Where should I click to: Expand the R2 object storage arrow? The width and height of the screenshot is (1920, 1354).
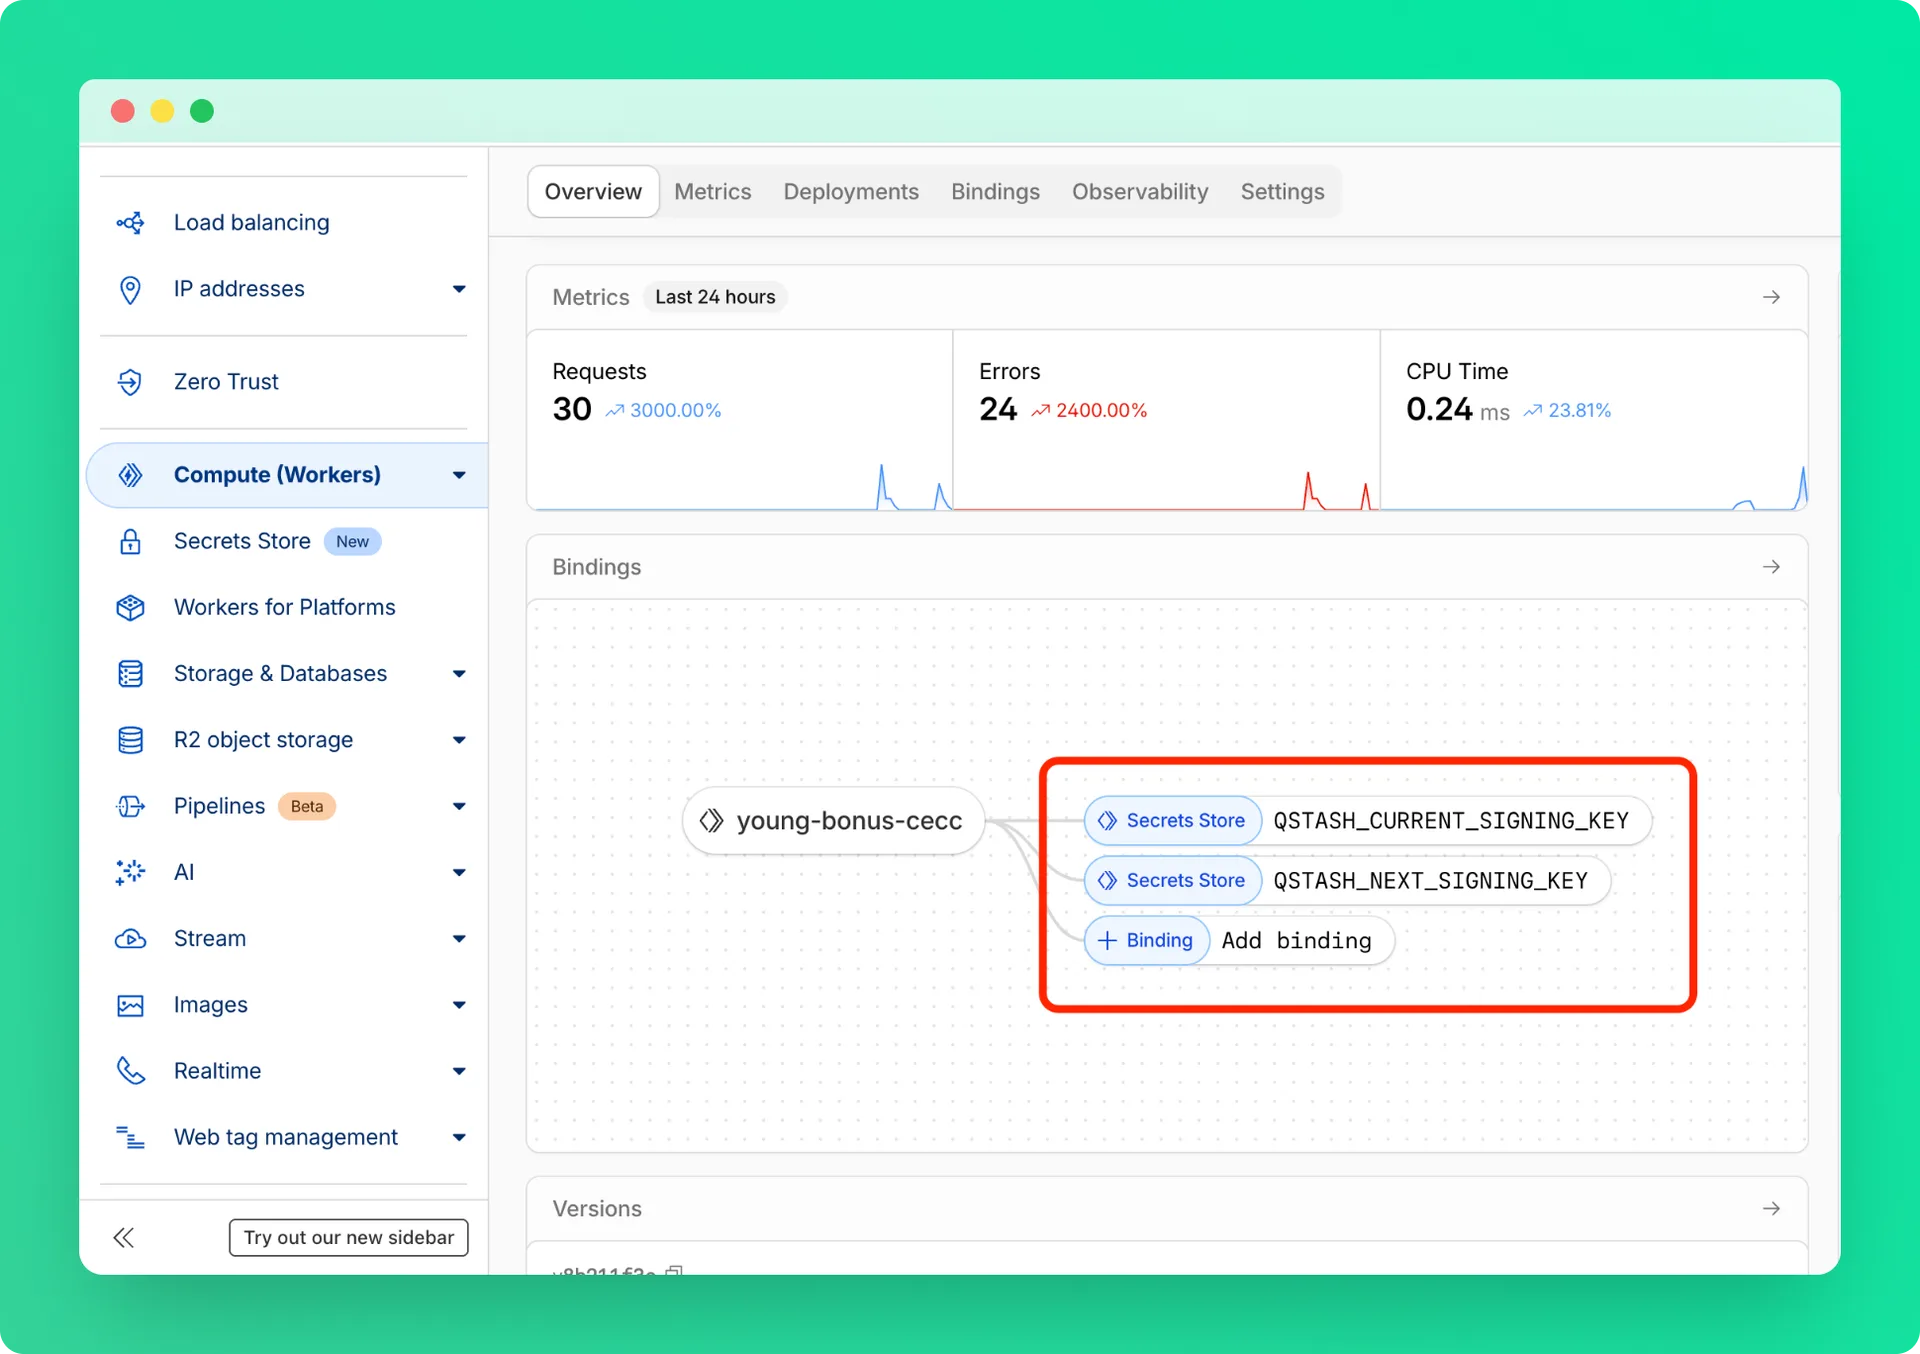coord(459,740)
